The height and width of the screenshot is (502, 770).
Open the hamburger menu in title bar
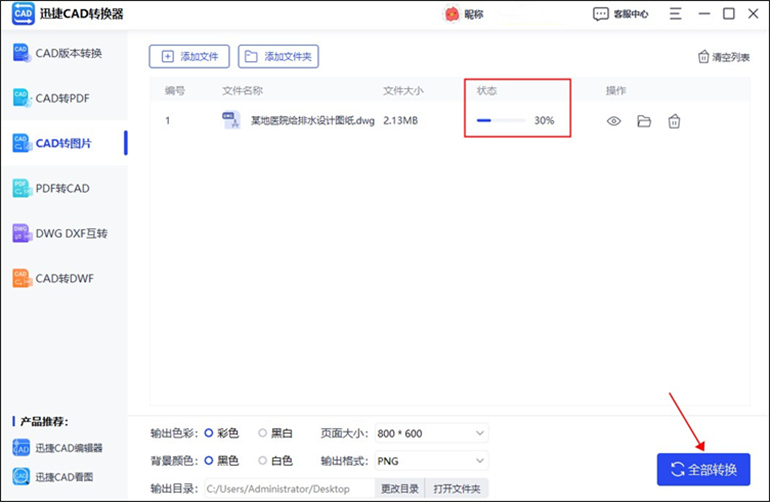coord(675,14)
